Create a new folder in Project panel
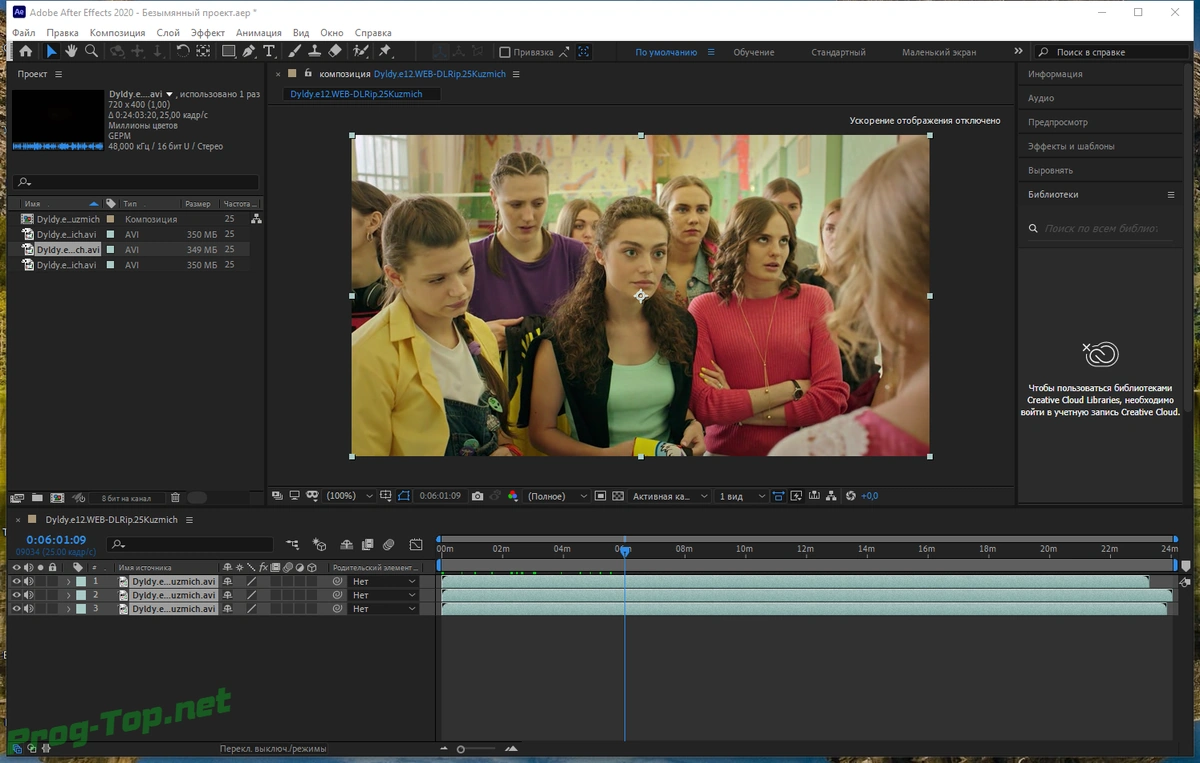 coord(37,497)
